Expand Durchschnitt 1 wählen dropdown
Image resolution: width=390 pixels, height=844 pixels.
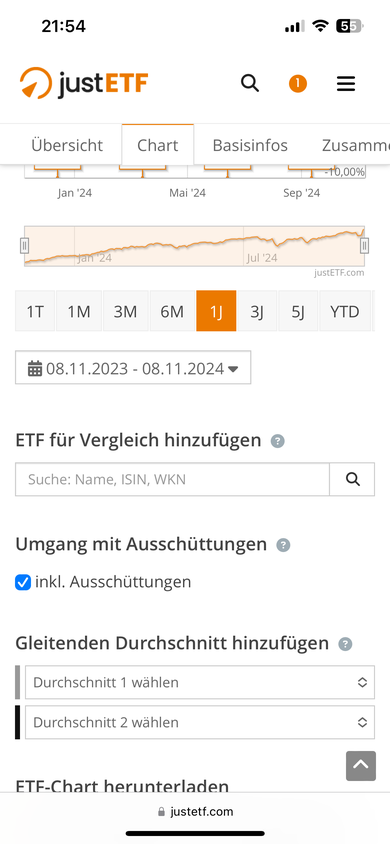[x=200, y=683]
